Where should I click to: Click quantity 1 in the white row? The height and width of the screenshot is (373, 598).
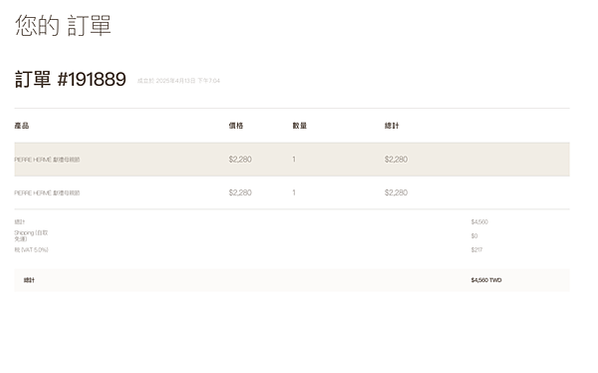294,193
